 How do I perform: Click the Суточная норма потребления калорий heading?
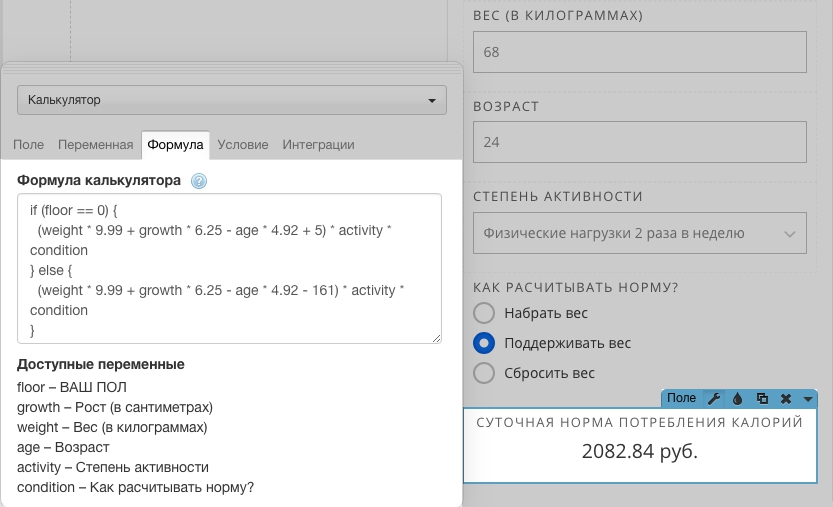click(640, 422)
